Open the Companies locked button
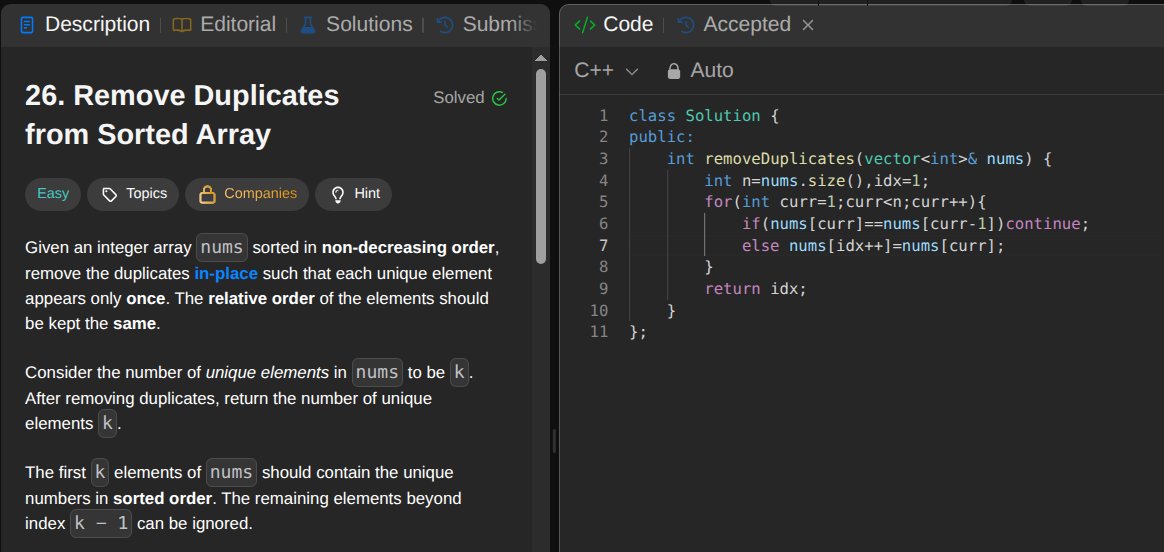This screenshot has height=552, width=1164. 247,194
